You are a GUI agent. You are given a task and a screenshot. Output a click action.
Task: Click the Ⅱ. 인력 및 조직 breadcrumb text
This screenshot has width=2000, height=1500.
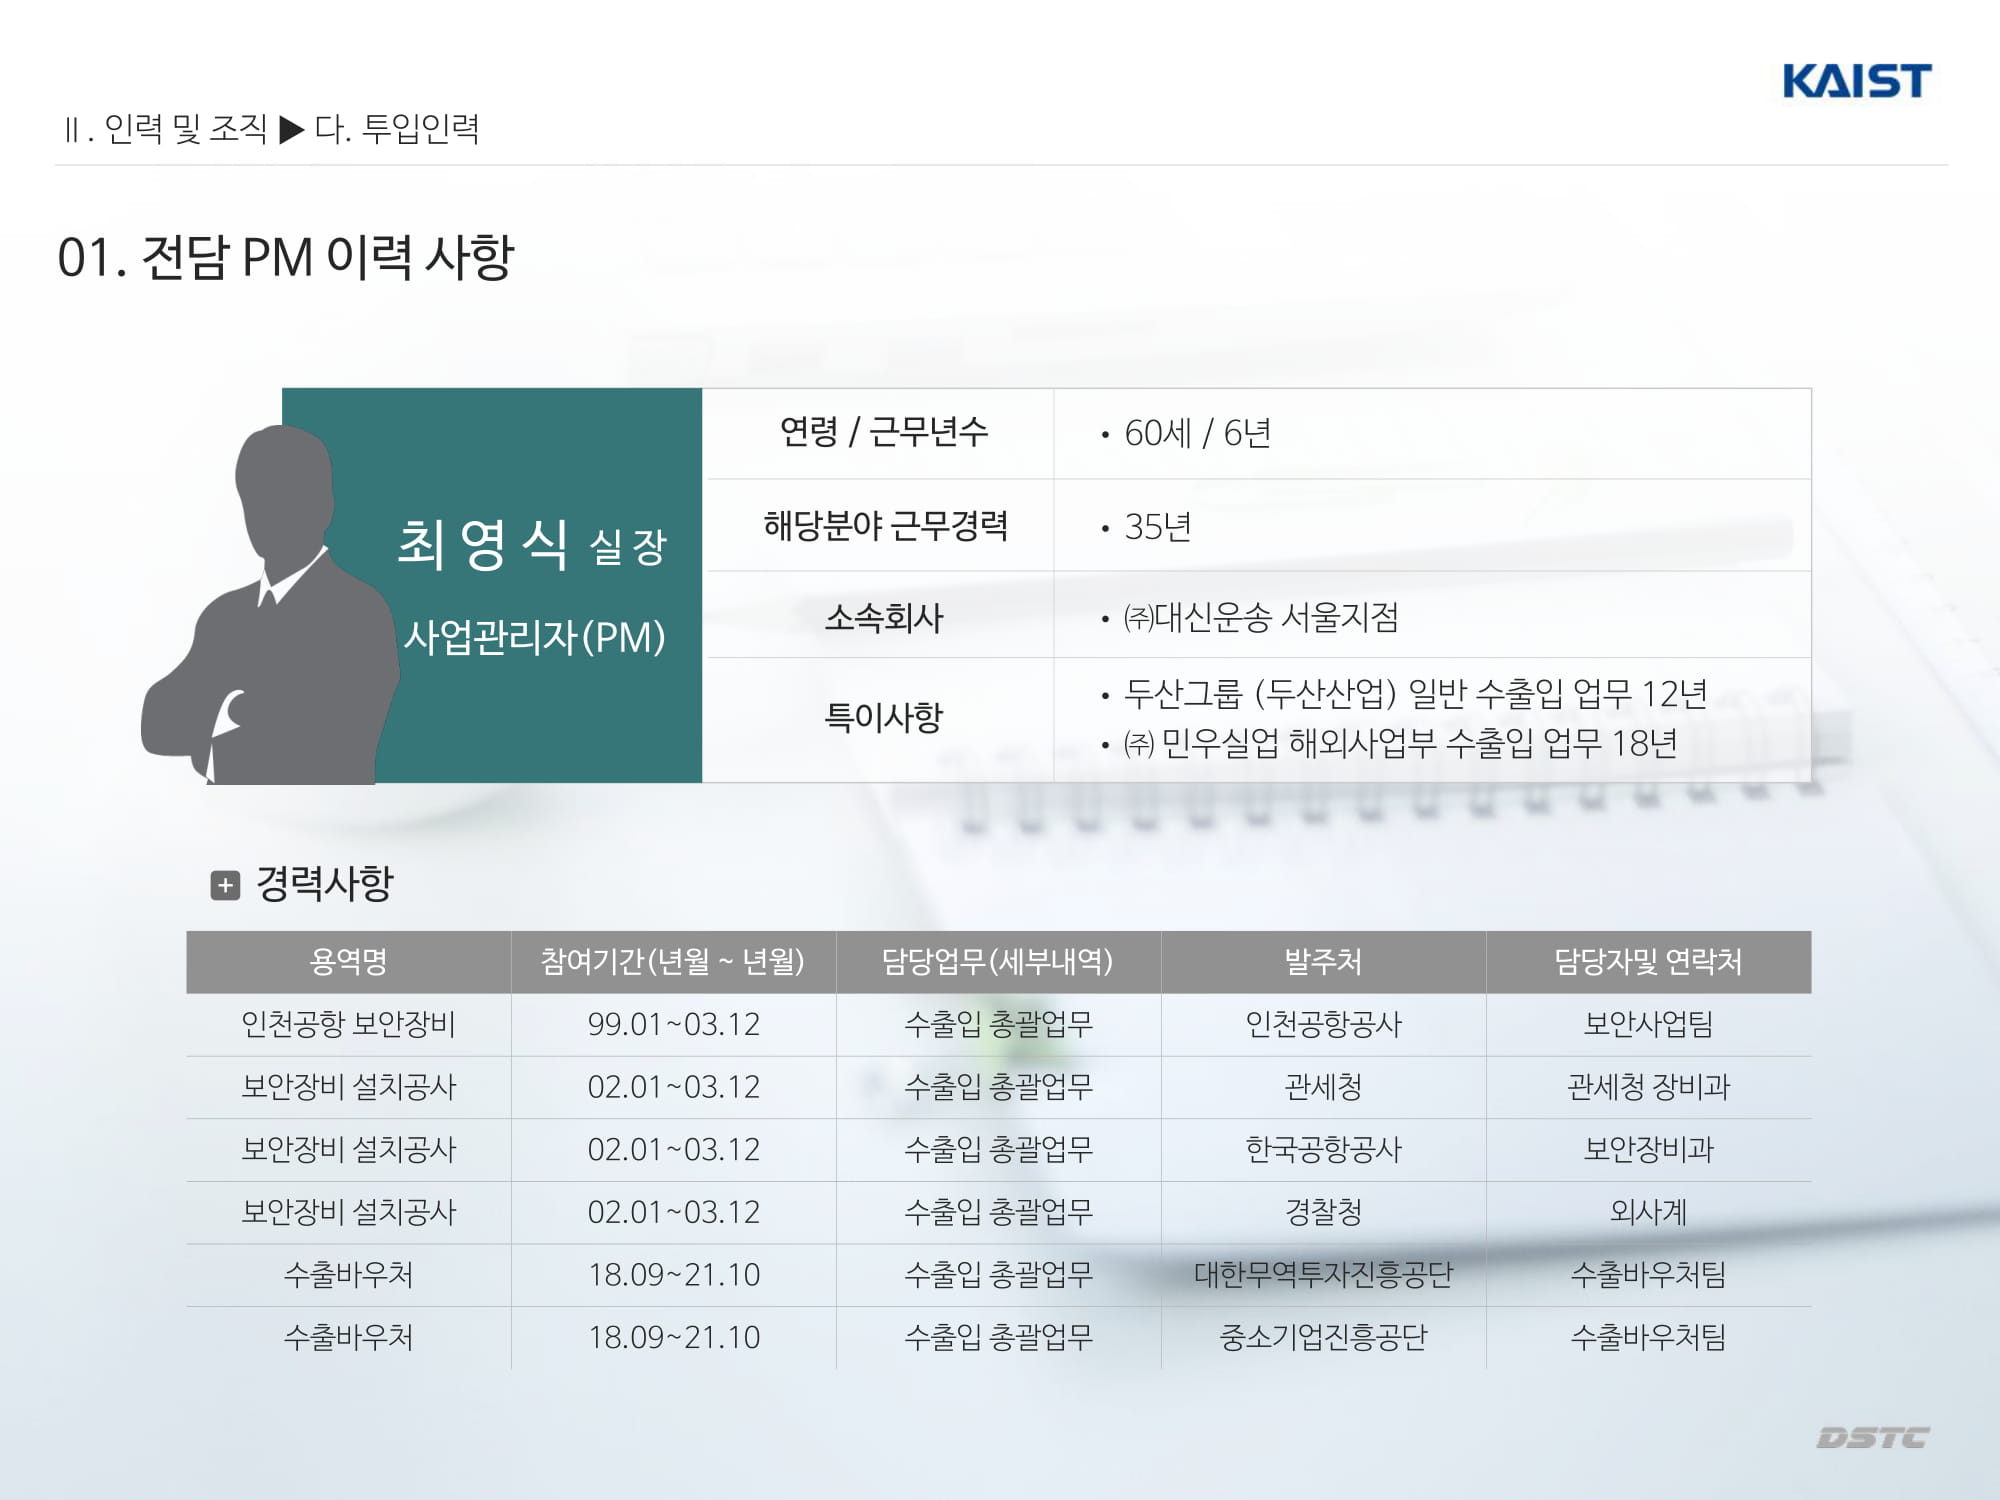pos(166,129)
